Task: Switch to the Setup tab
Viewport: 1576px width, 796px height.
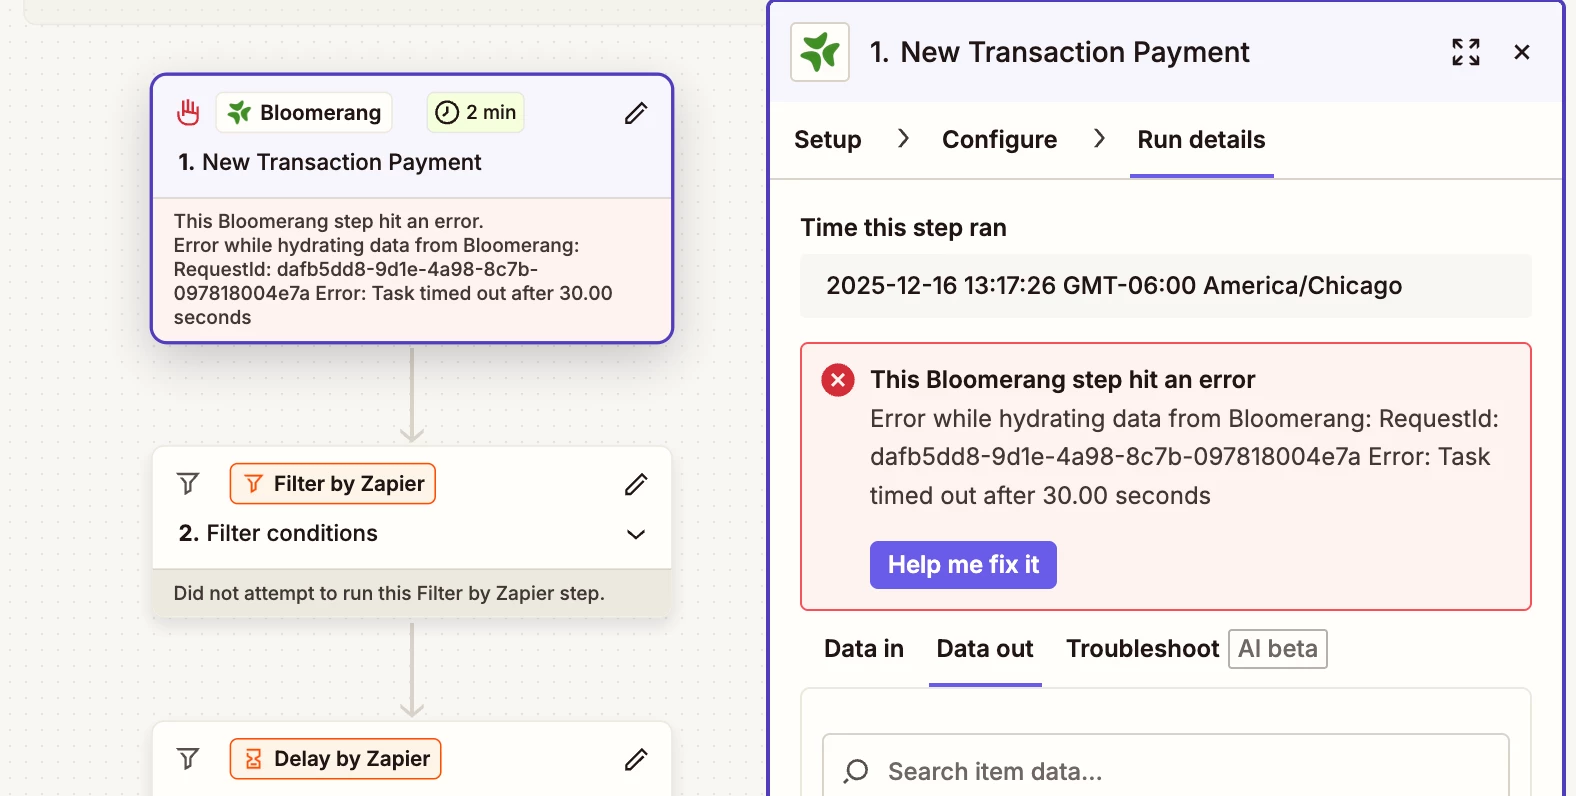Action: pyautogui.click(x=828, y=140)
